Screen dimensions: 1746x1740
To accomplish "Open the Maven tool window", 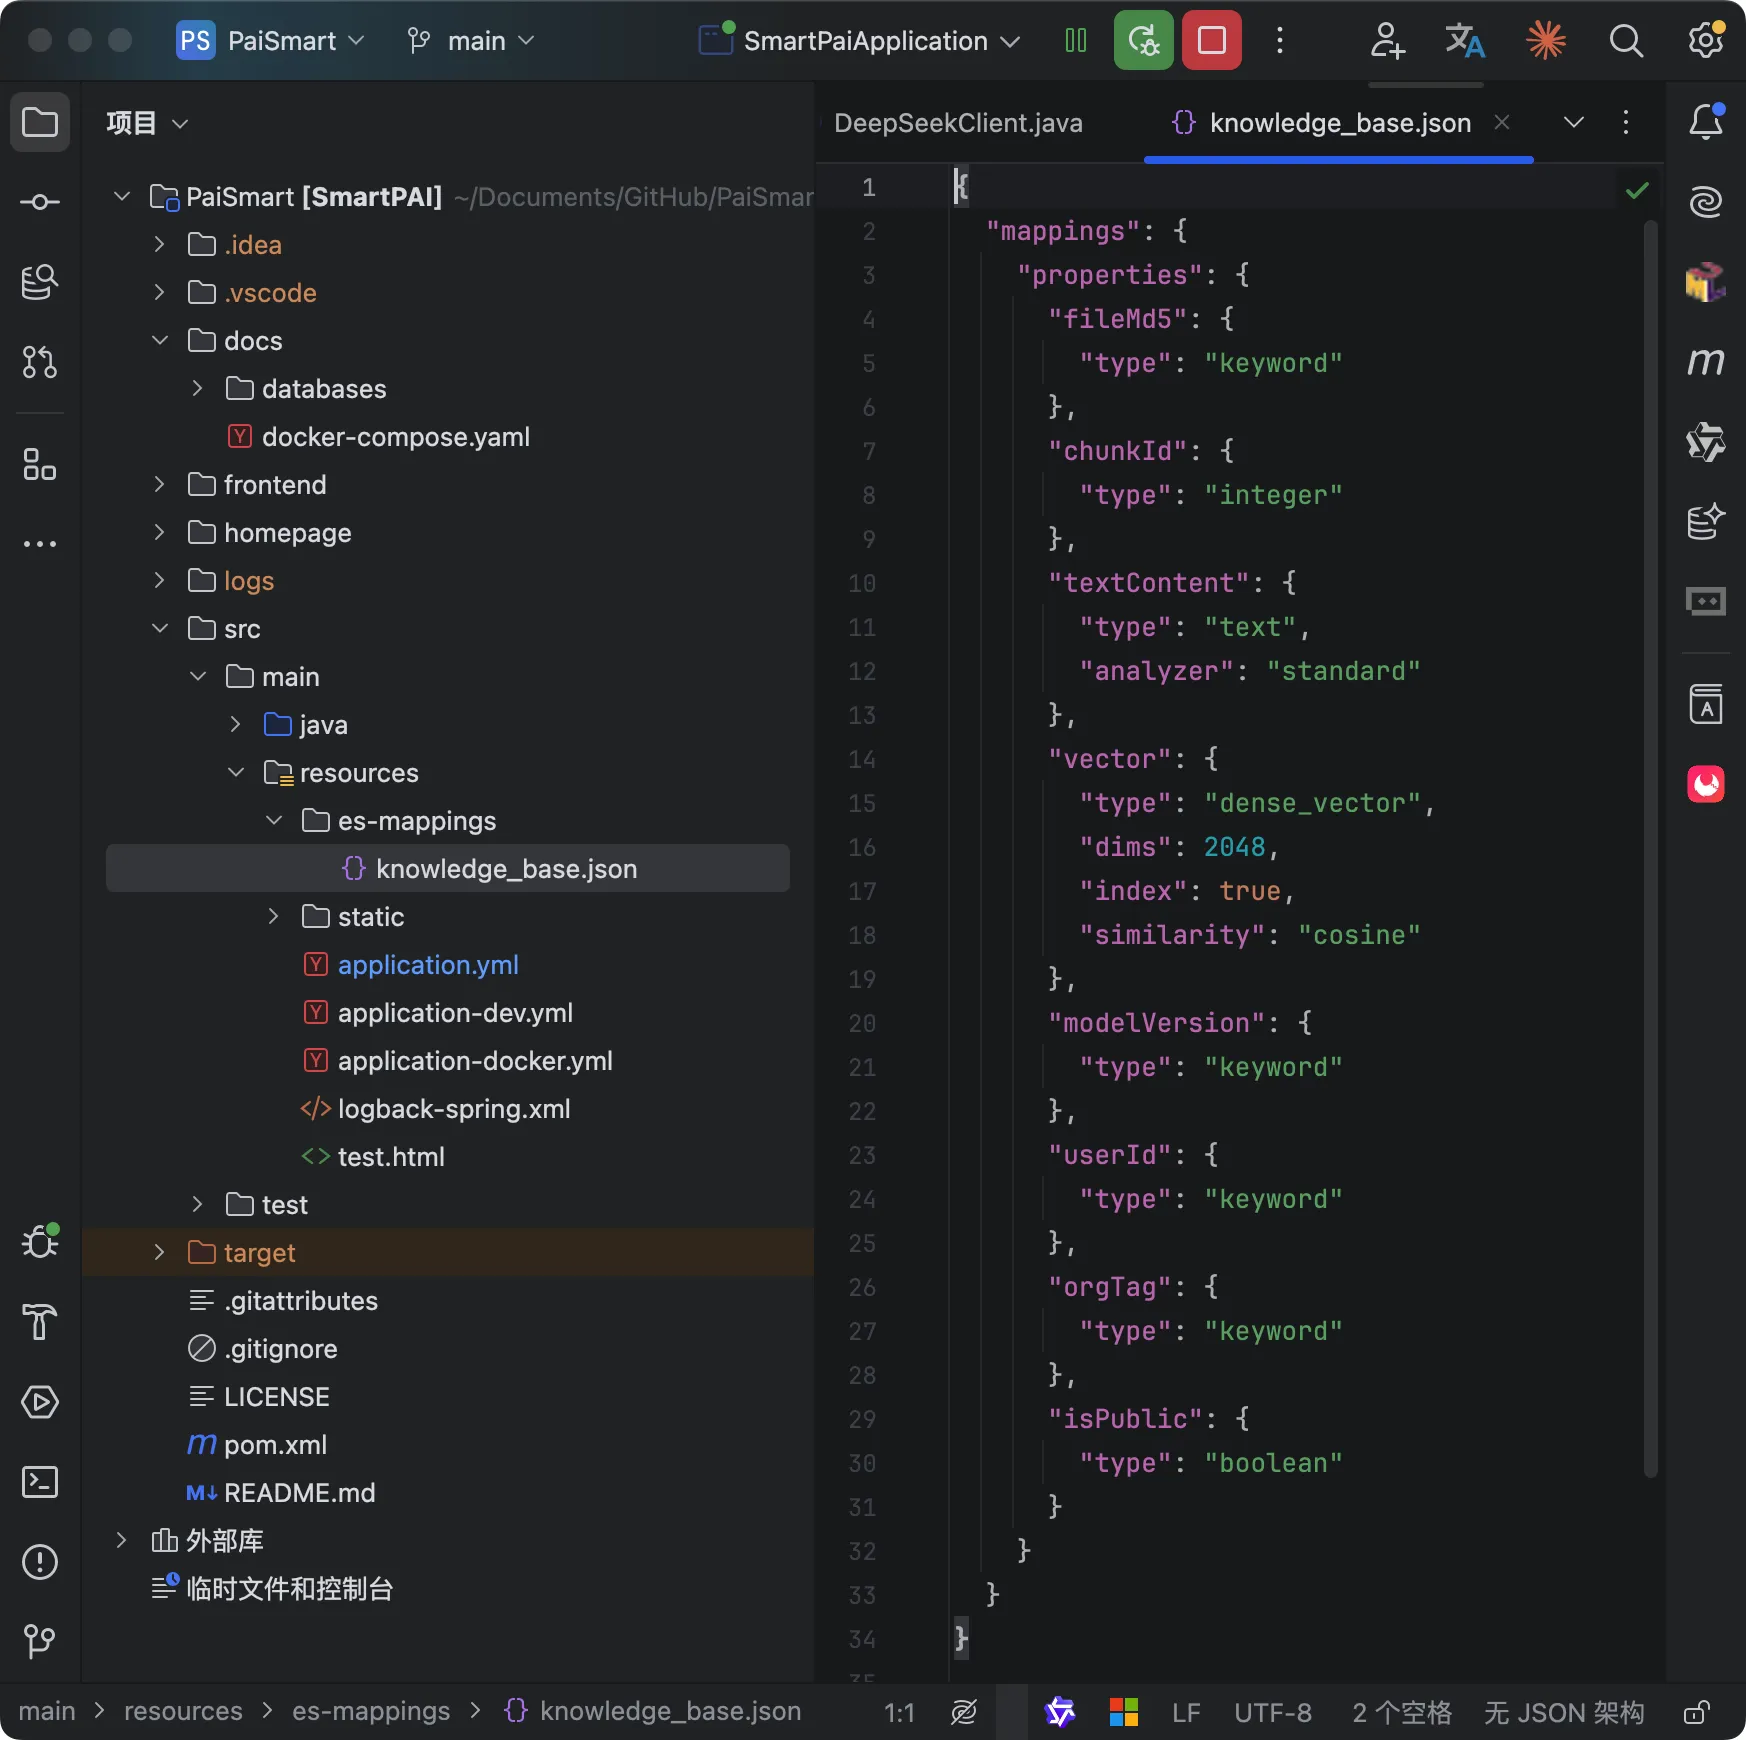I will click(1706, 361).
